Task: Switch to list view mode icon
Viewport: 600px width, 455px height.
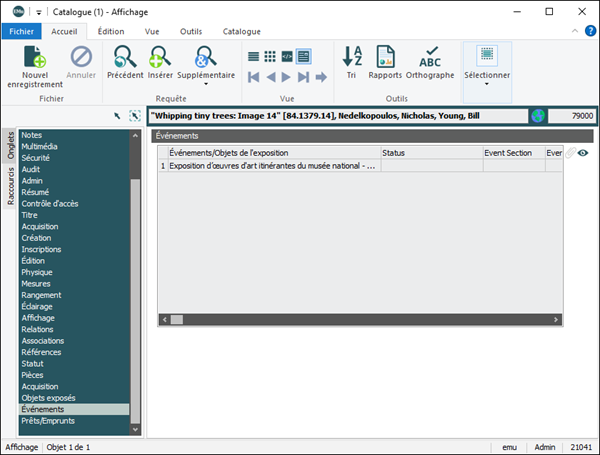Action: pyautogui.click(x=254, y=56)
